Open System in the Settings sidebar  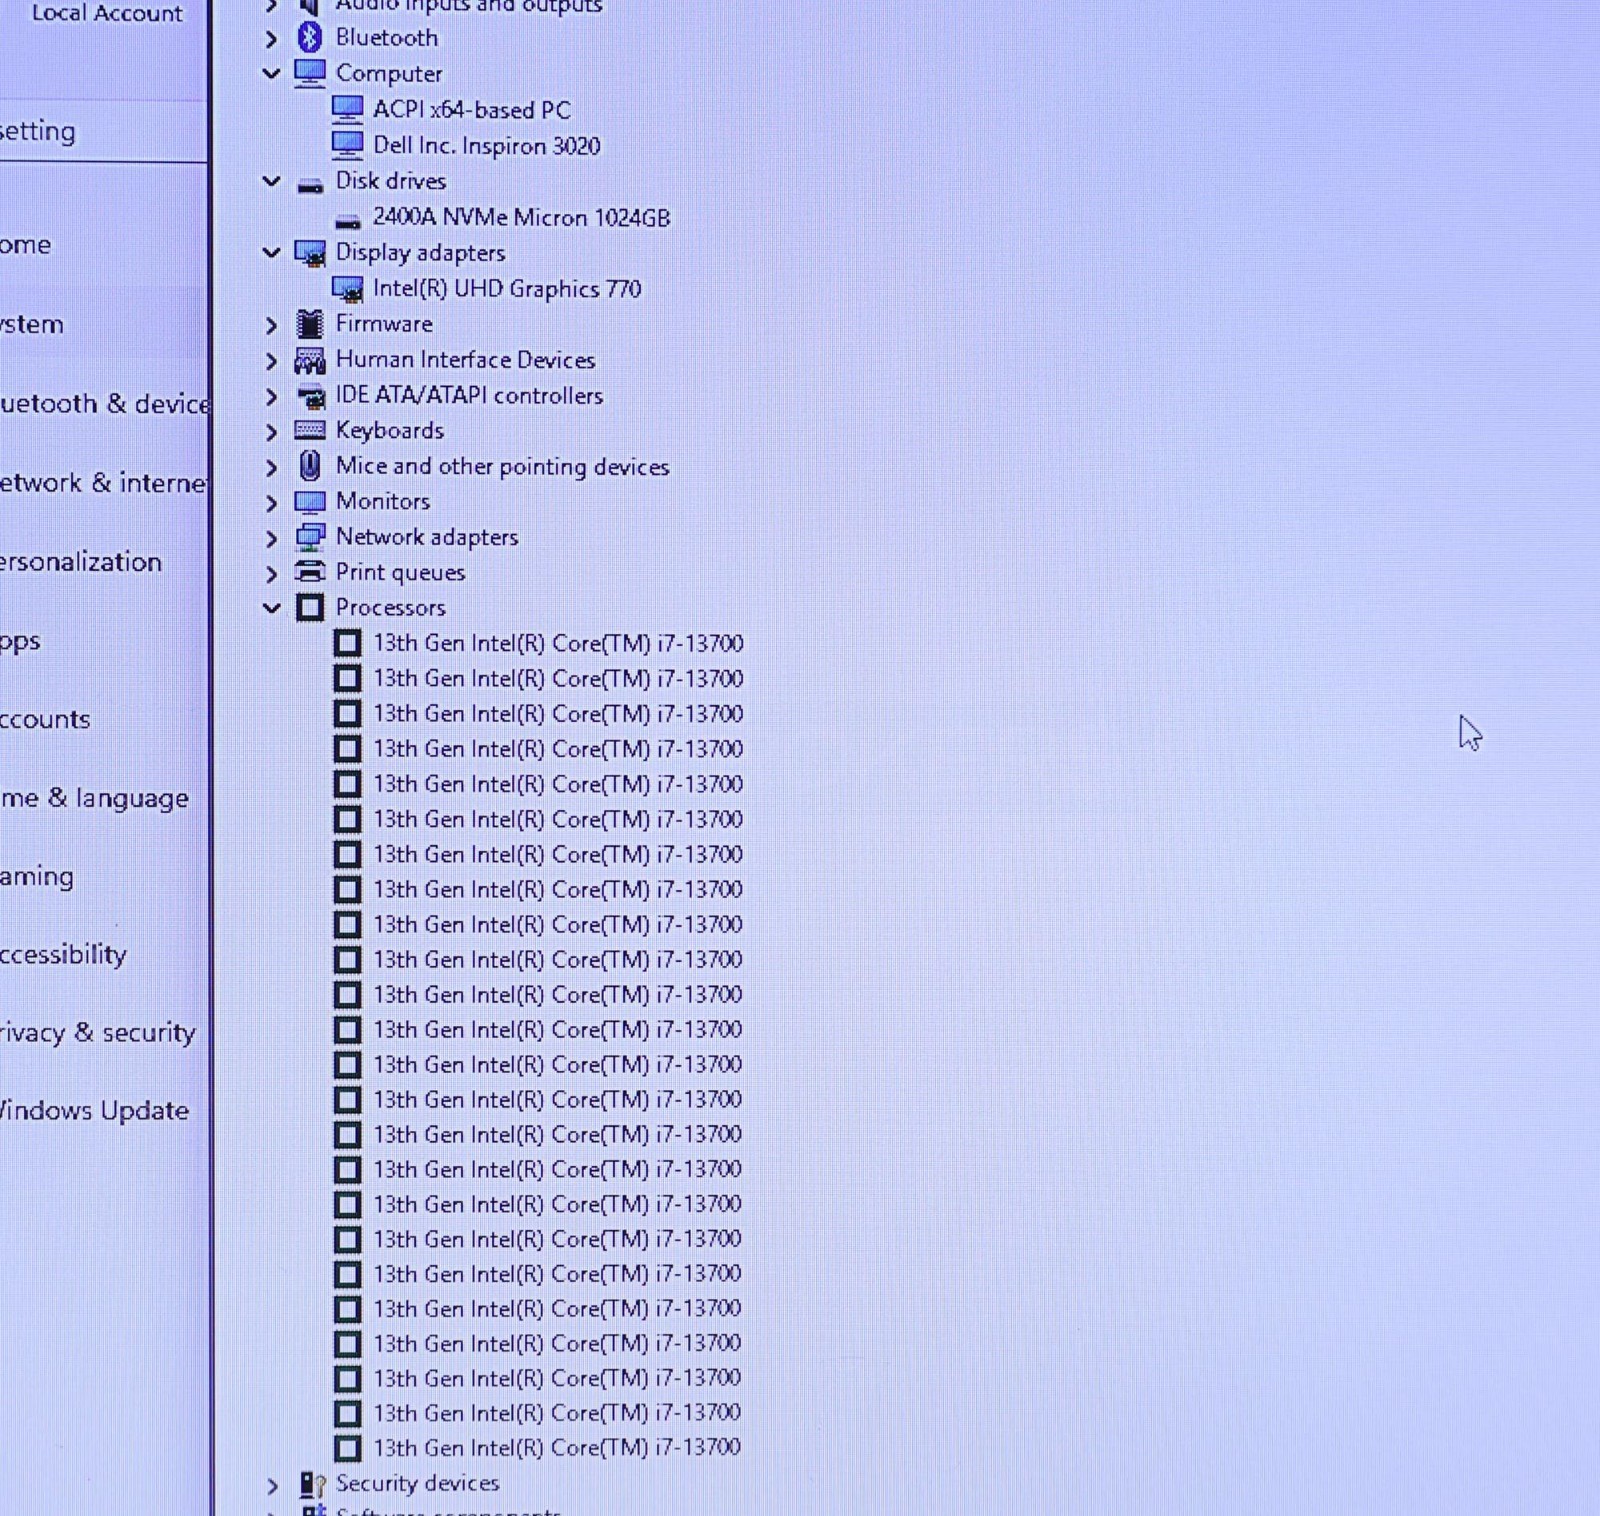[x=32, y=324]
